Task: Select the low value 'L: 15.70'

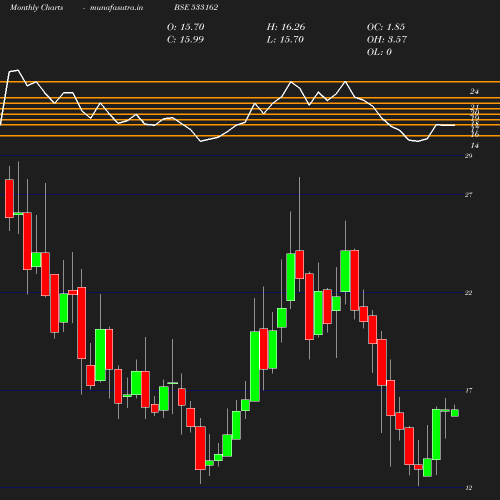Action: coord(285,40)
